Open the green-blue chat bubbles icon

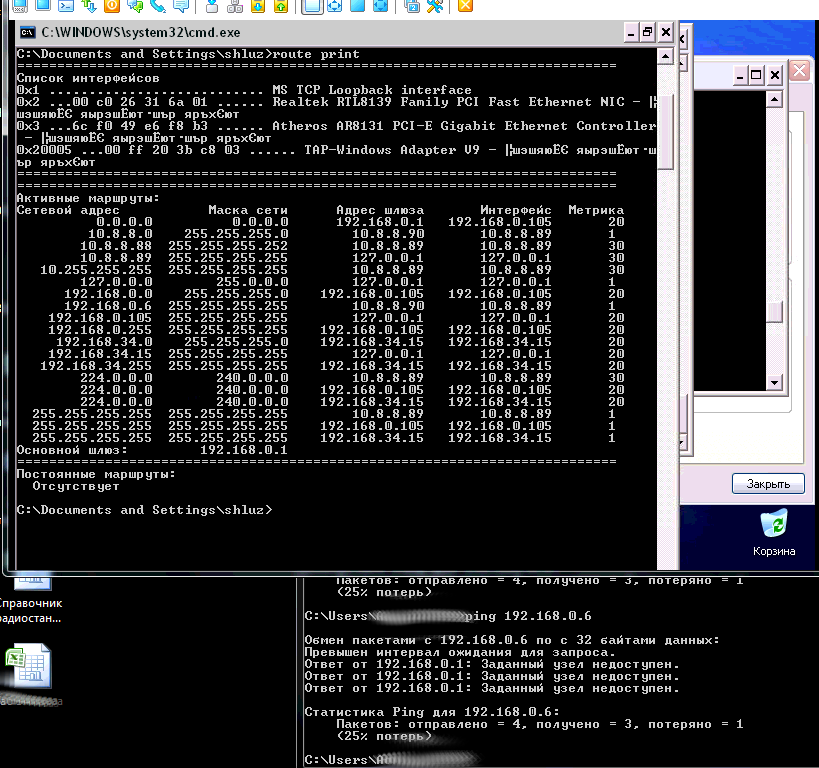click(x=135, y=6)
